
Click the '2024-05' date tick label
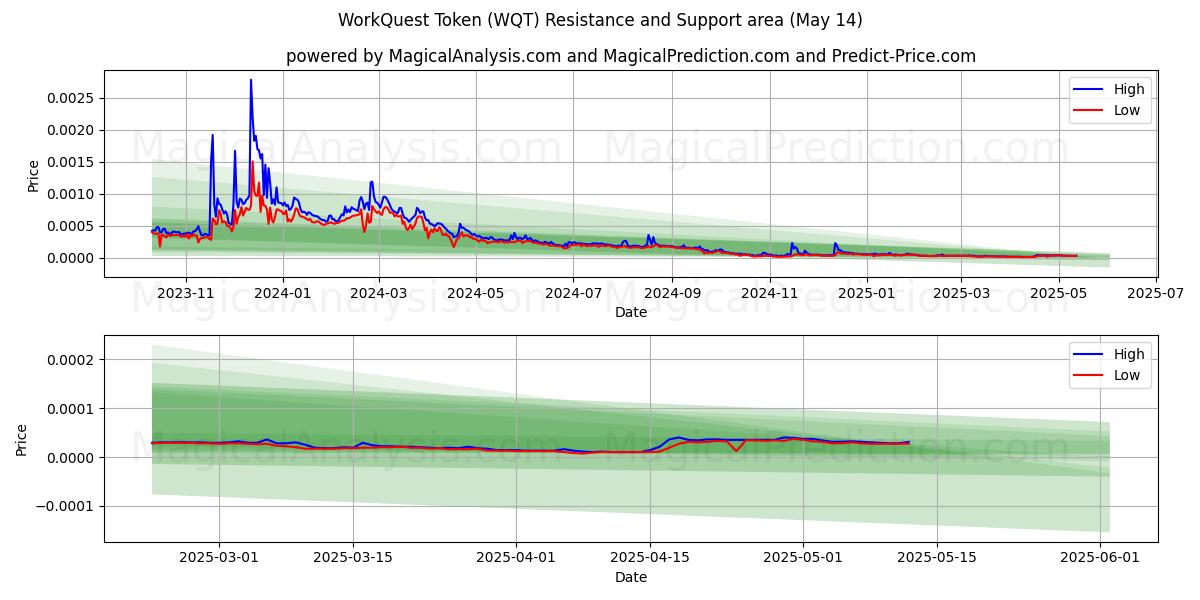pyautogui.click(x=476, y=293)
